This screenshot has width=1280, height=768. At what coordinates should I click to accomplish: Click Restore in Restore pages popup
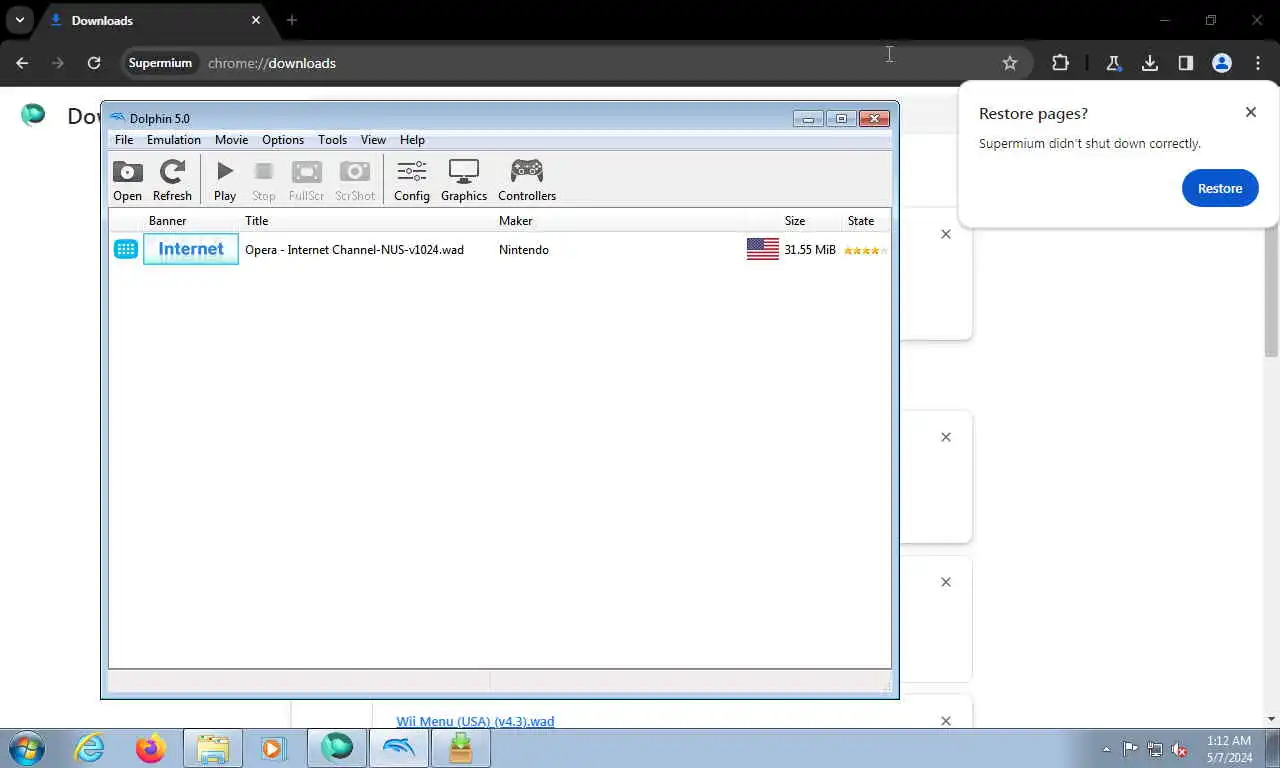point(1220,188)
